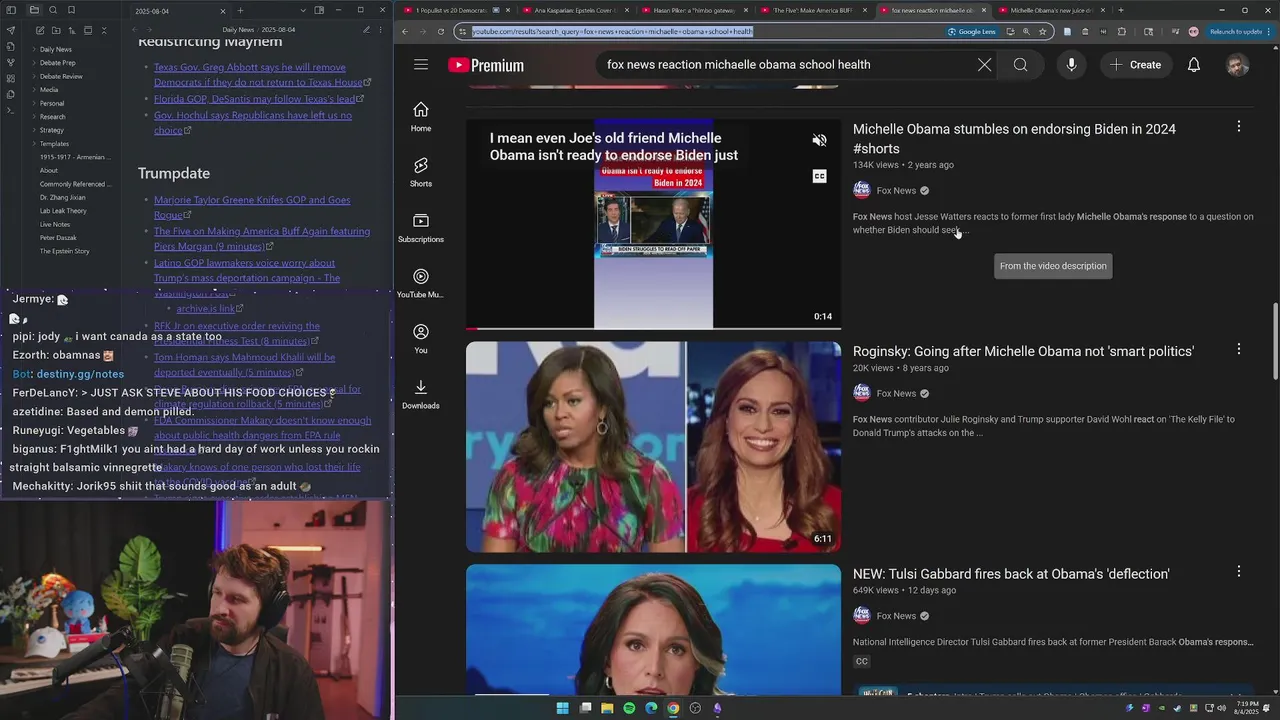Open the You section in YouTube sidebar

click(421, 338)
